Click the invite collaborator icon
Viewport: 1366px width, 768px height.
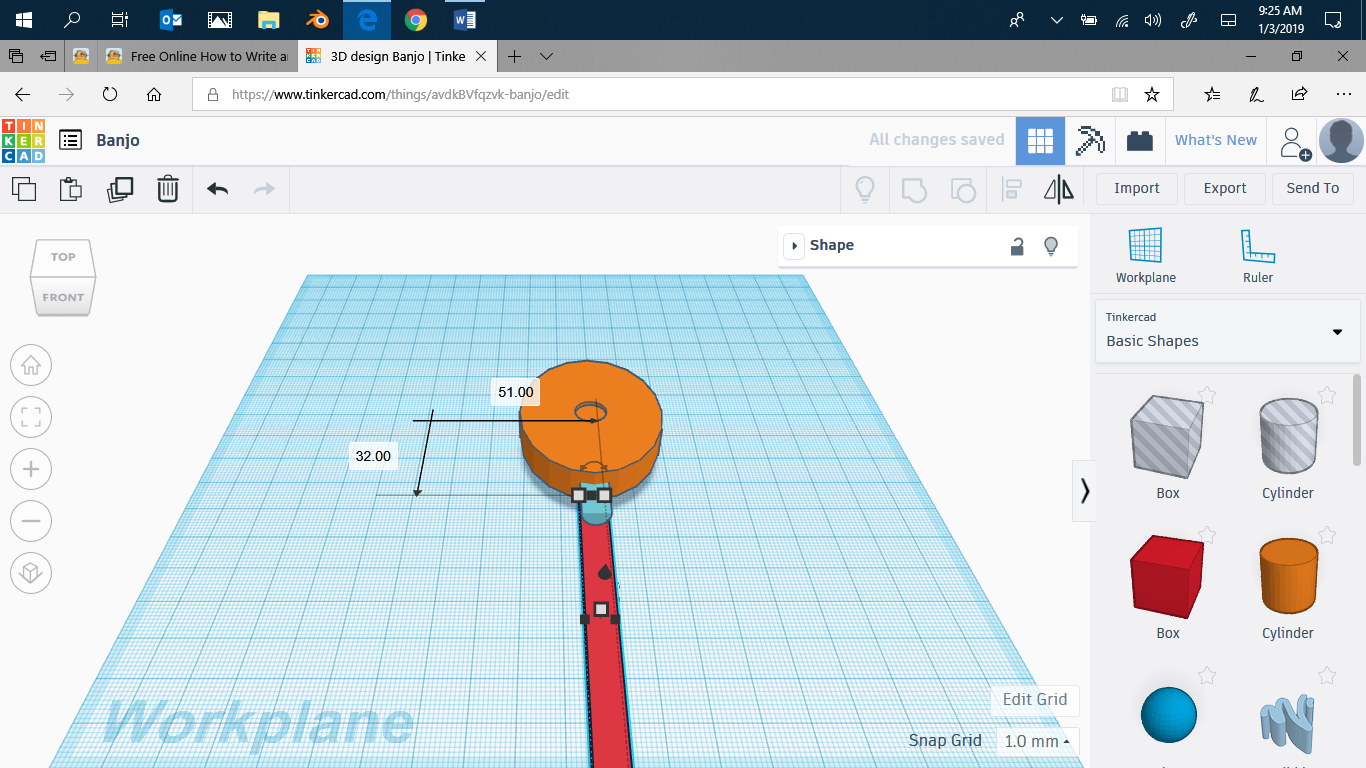[1295, 142]
